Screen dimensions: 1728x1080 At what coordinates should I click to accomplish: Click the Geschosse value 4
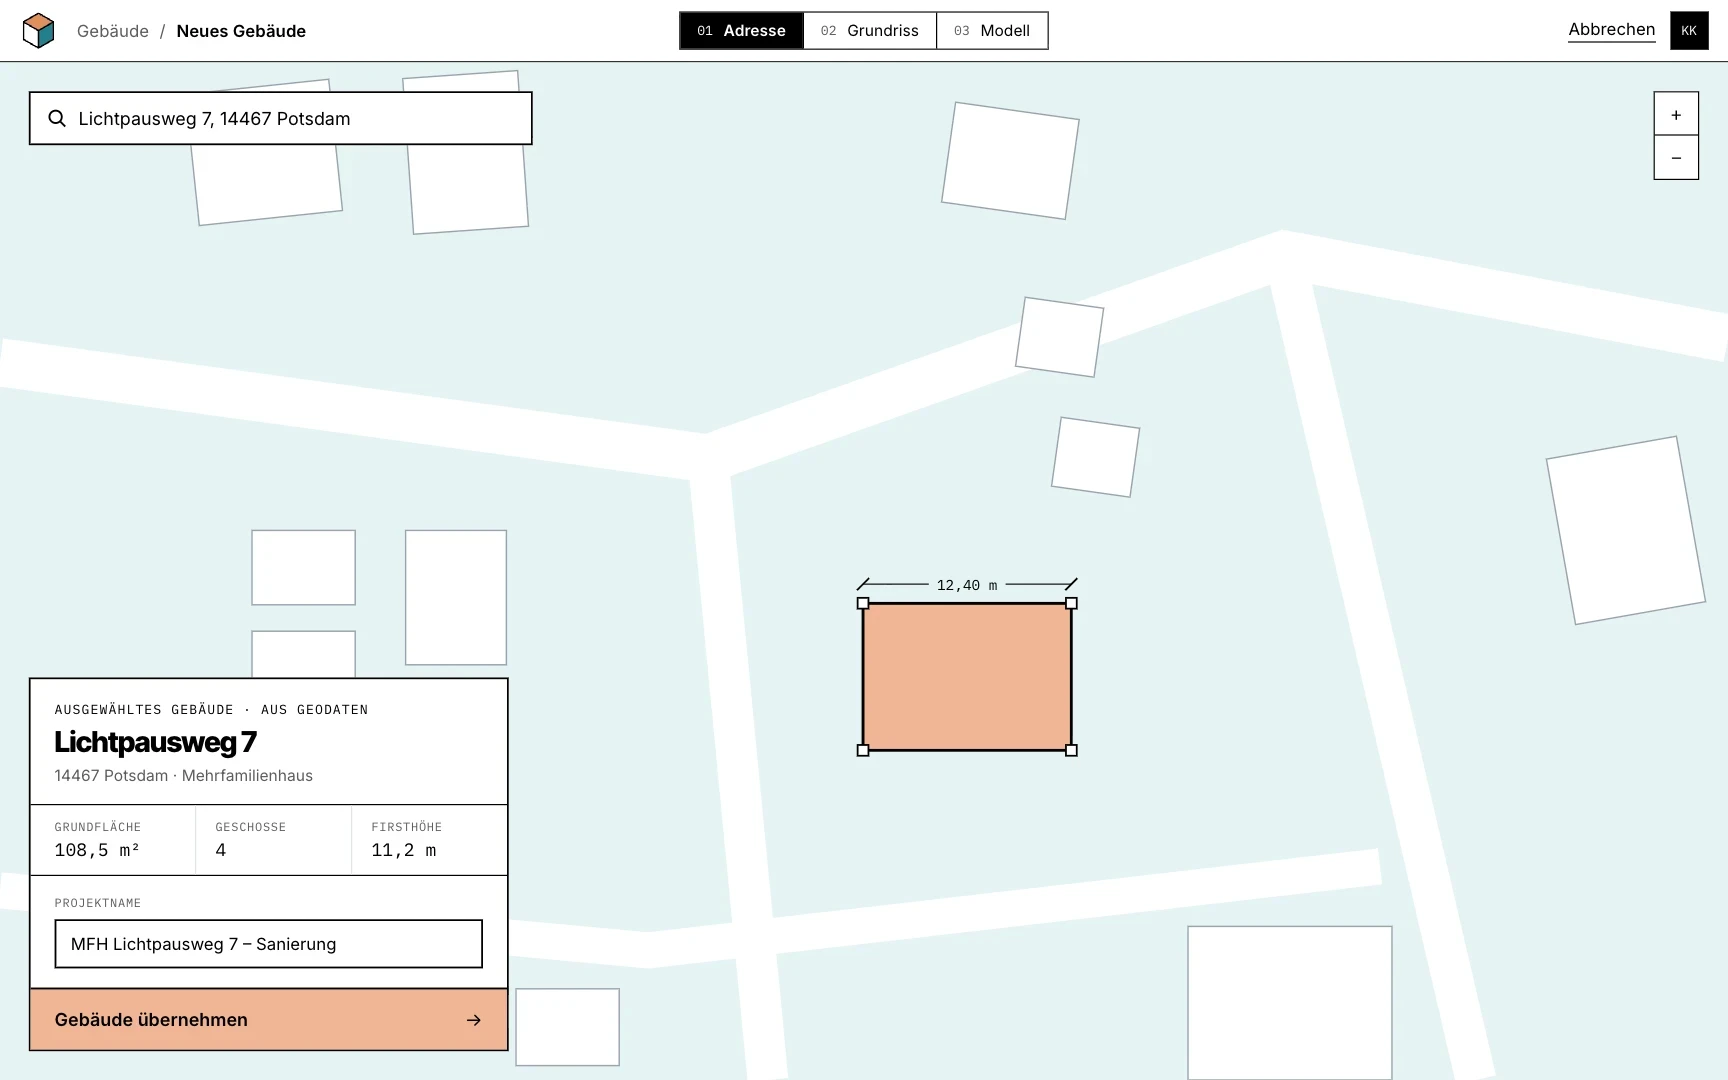point(221,850)
